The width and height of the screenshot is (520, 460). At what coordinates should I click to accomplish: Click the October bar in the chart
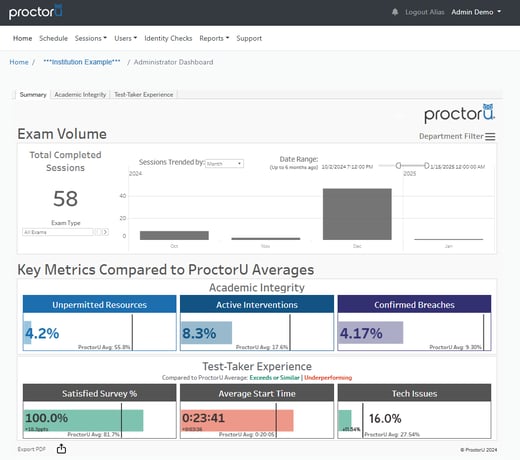click(174, 235)
